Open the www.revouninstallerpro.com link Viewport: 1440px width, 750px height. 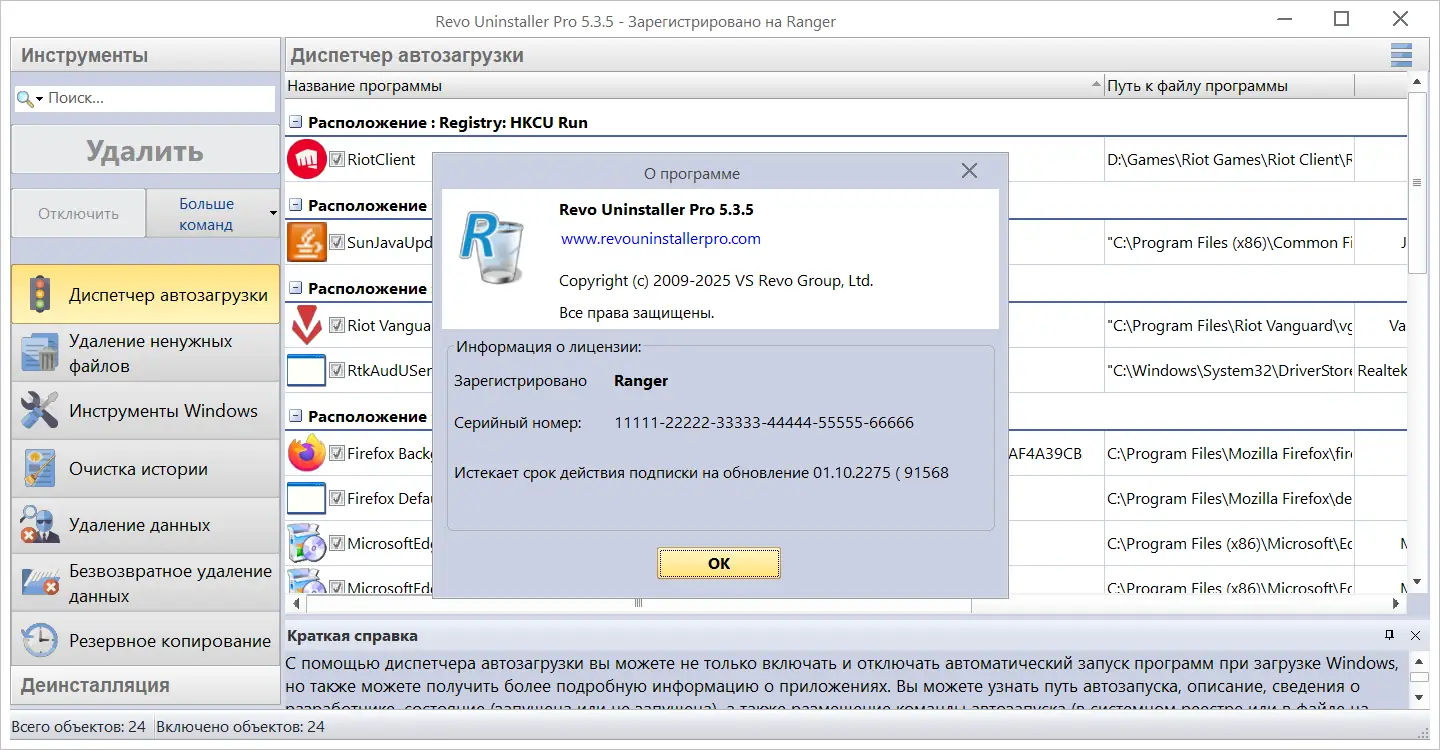(661, 239)
